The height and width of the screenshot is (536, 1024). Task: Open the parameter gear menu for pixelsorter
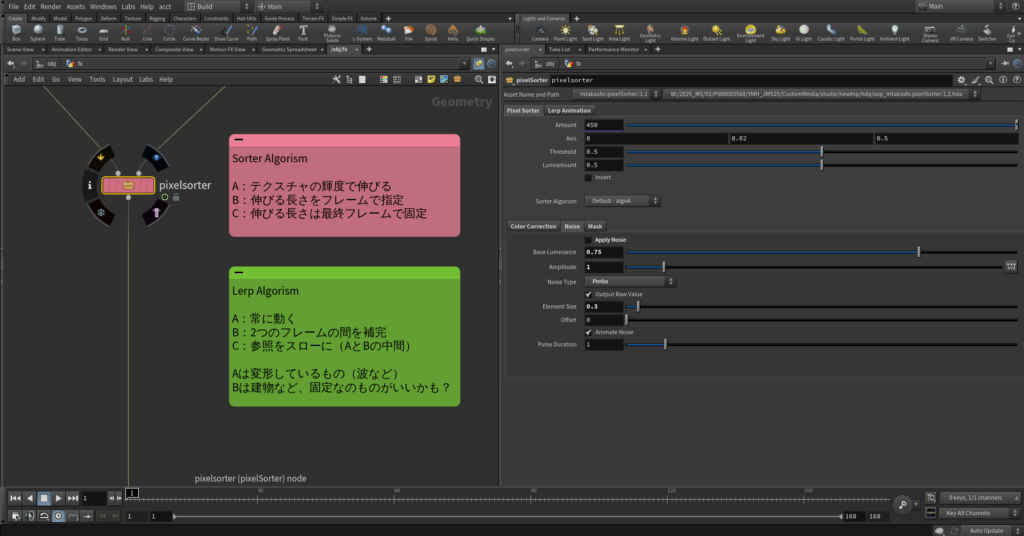pos(961,79)
